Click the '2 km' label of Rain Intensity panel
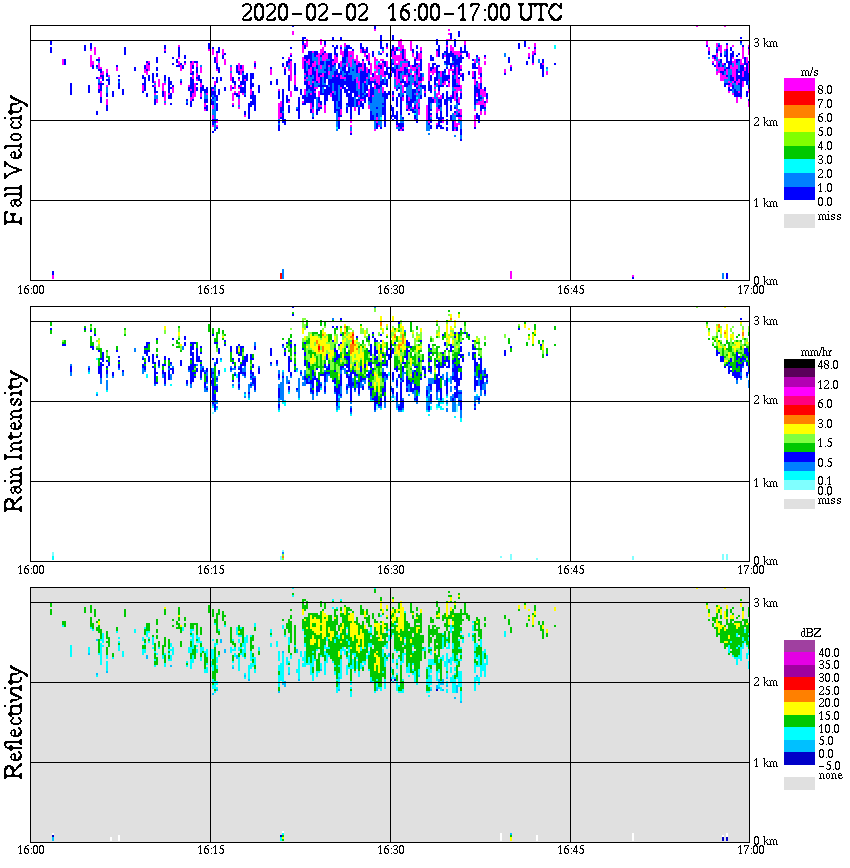850x868 pixels. [x=765, y=400]
